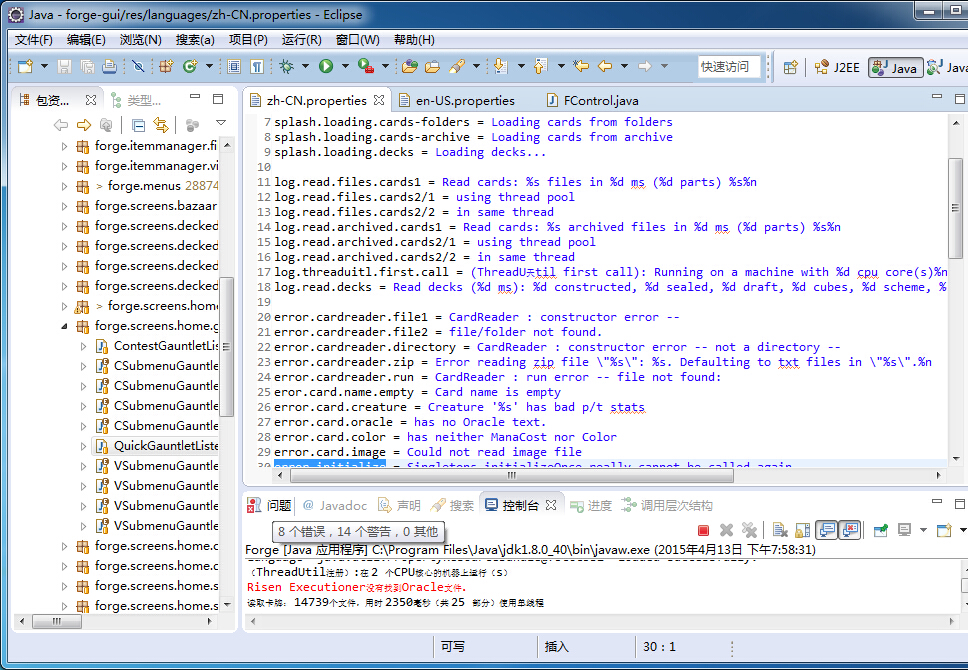Expand the forge.itemmanager.filters package node

(x=65, y=146)
